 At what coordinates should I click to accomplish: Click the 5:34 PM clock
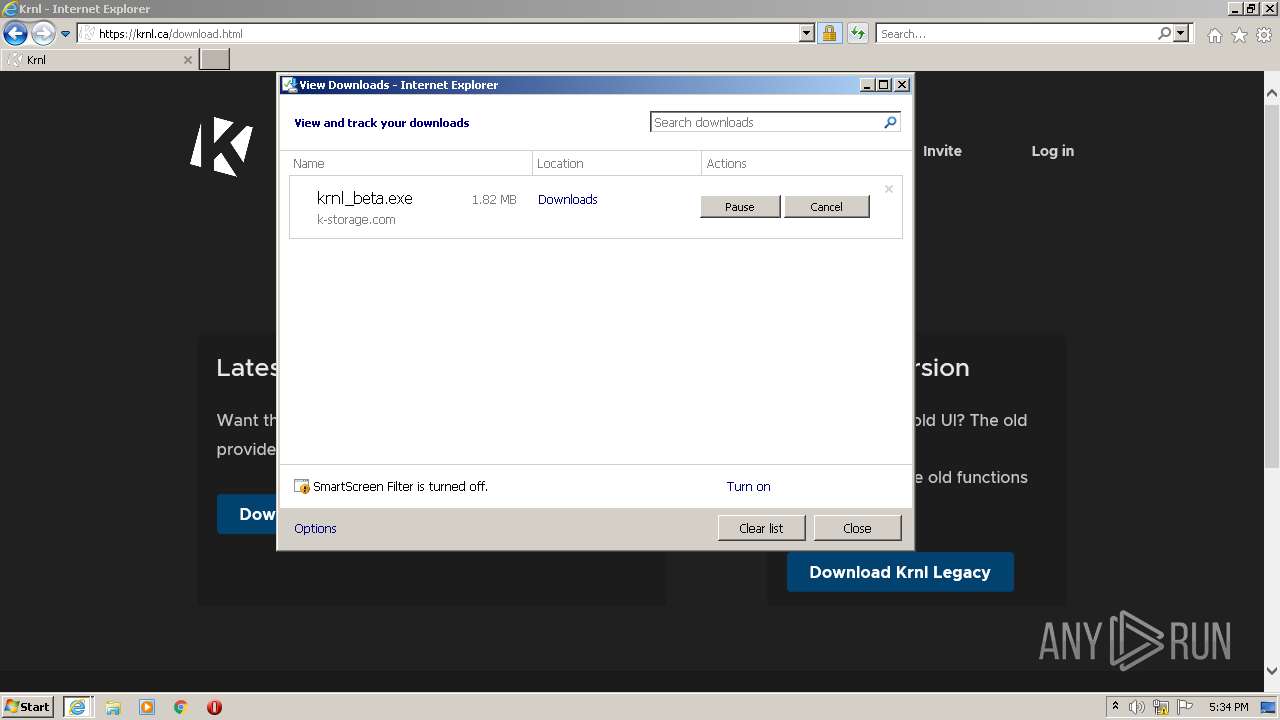1228,707
